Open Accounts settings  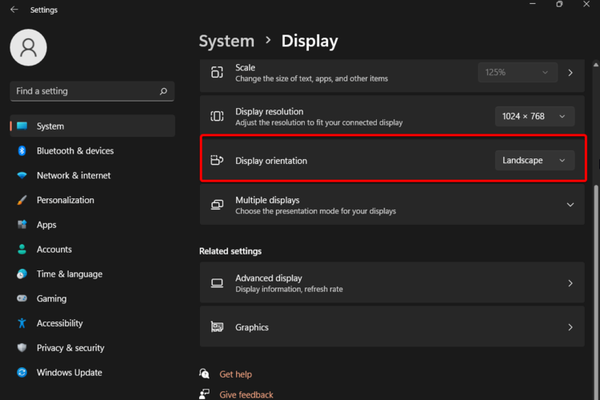93,249
